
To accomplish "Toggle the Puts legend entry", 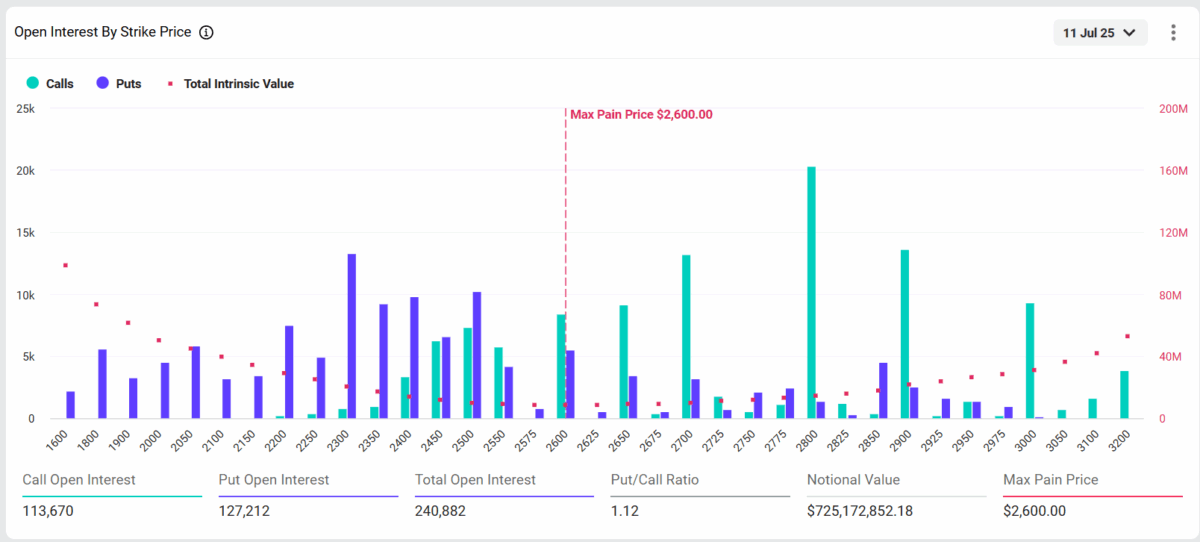I will [x=127, y=84].
